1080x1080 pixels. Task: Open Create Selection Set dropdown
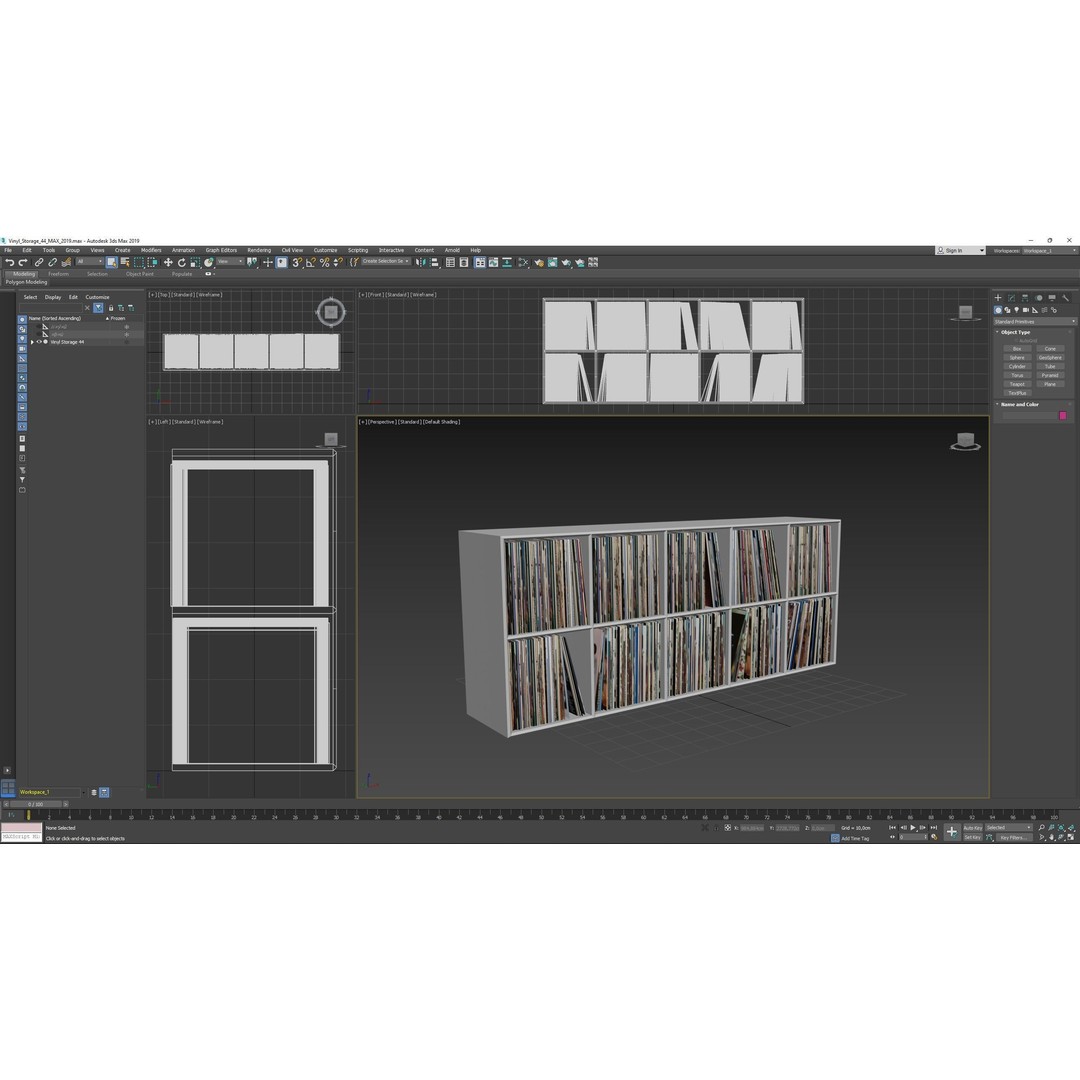click(386, 262)
